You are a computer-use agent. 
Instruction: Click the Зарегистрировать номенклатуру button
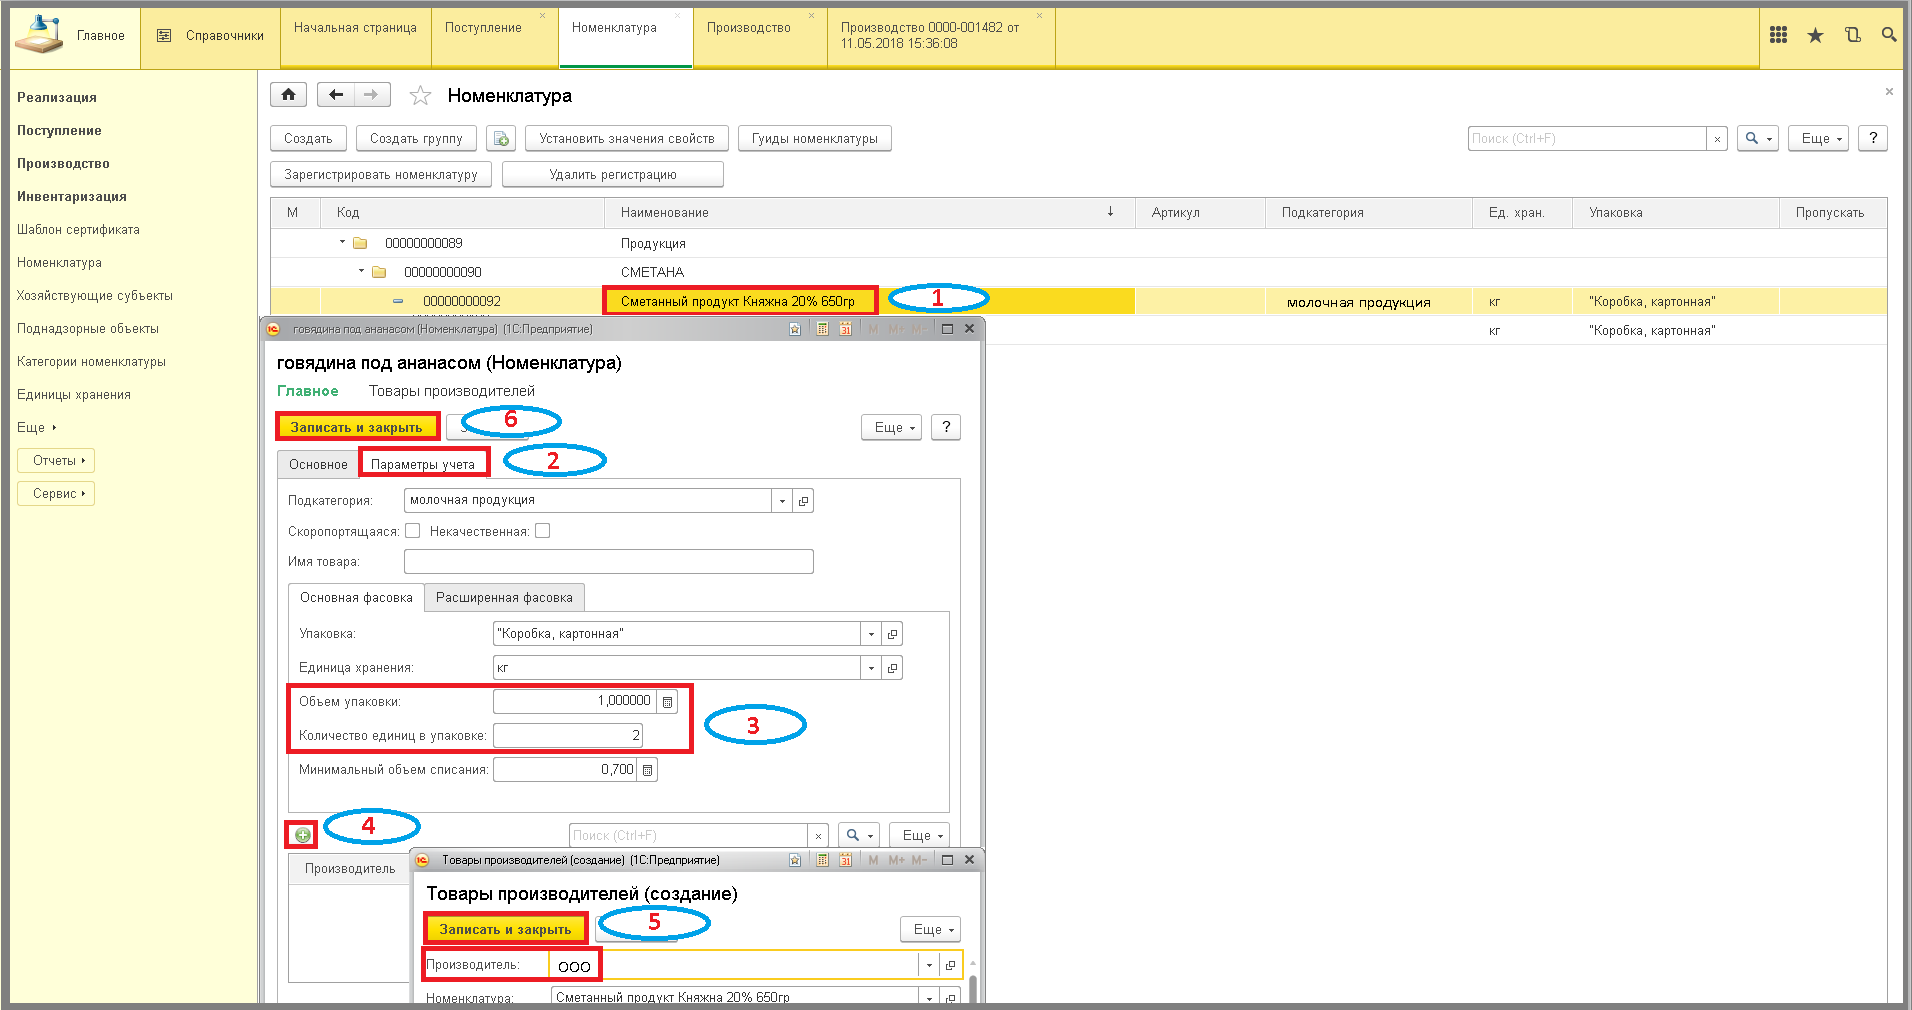coord(381,174)
